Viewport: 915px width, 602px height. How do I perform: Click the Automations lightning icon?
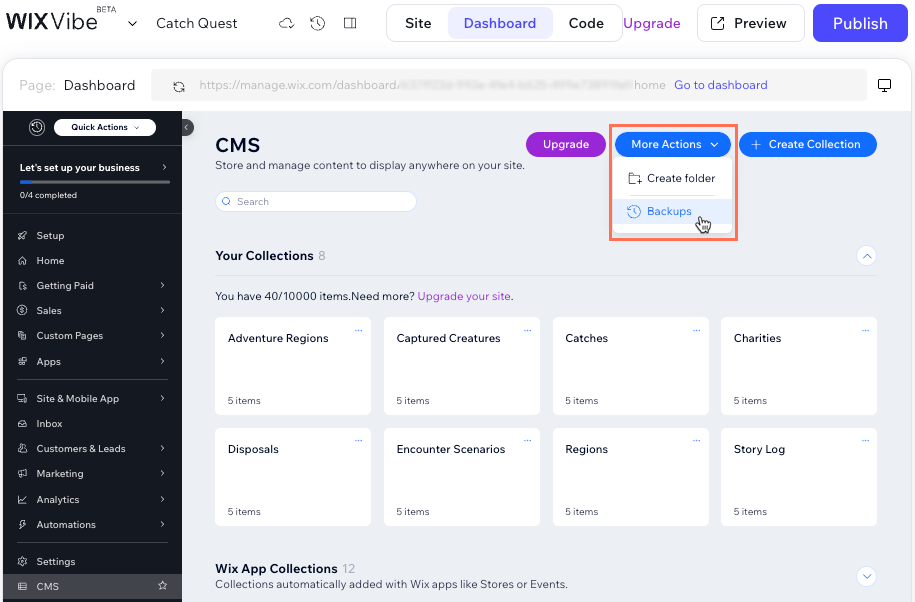(22, 524)
